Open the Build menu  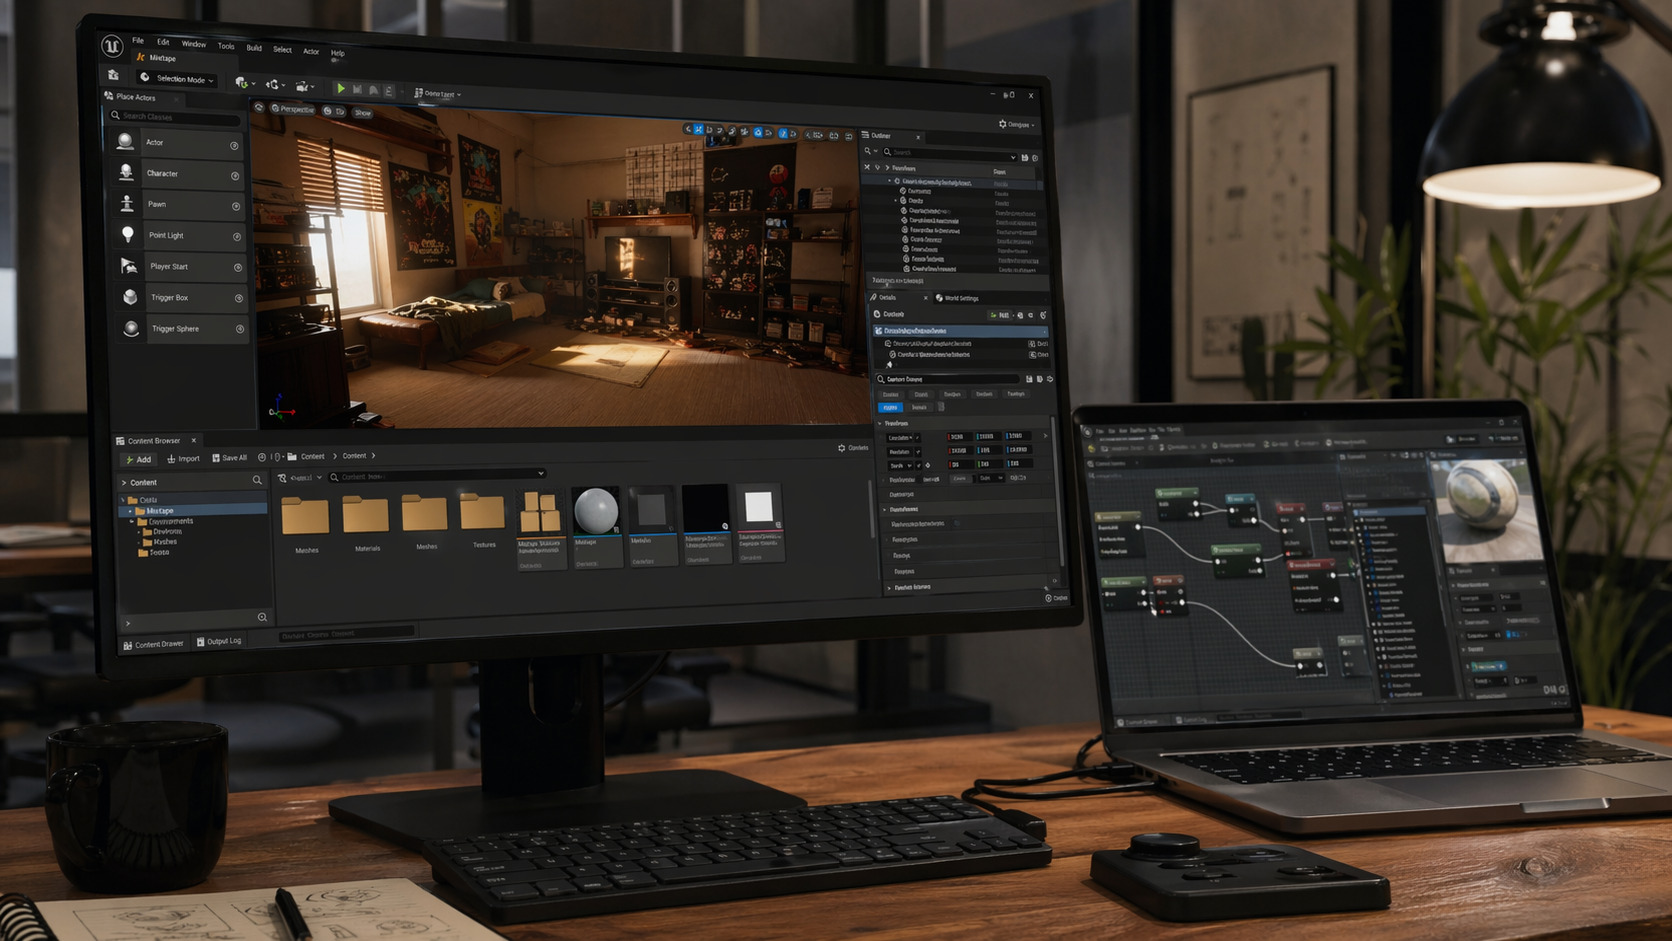coord(253,47)
